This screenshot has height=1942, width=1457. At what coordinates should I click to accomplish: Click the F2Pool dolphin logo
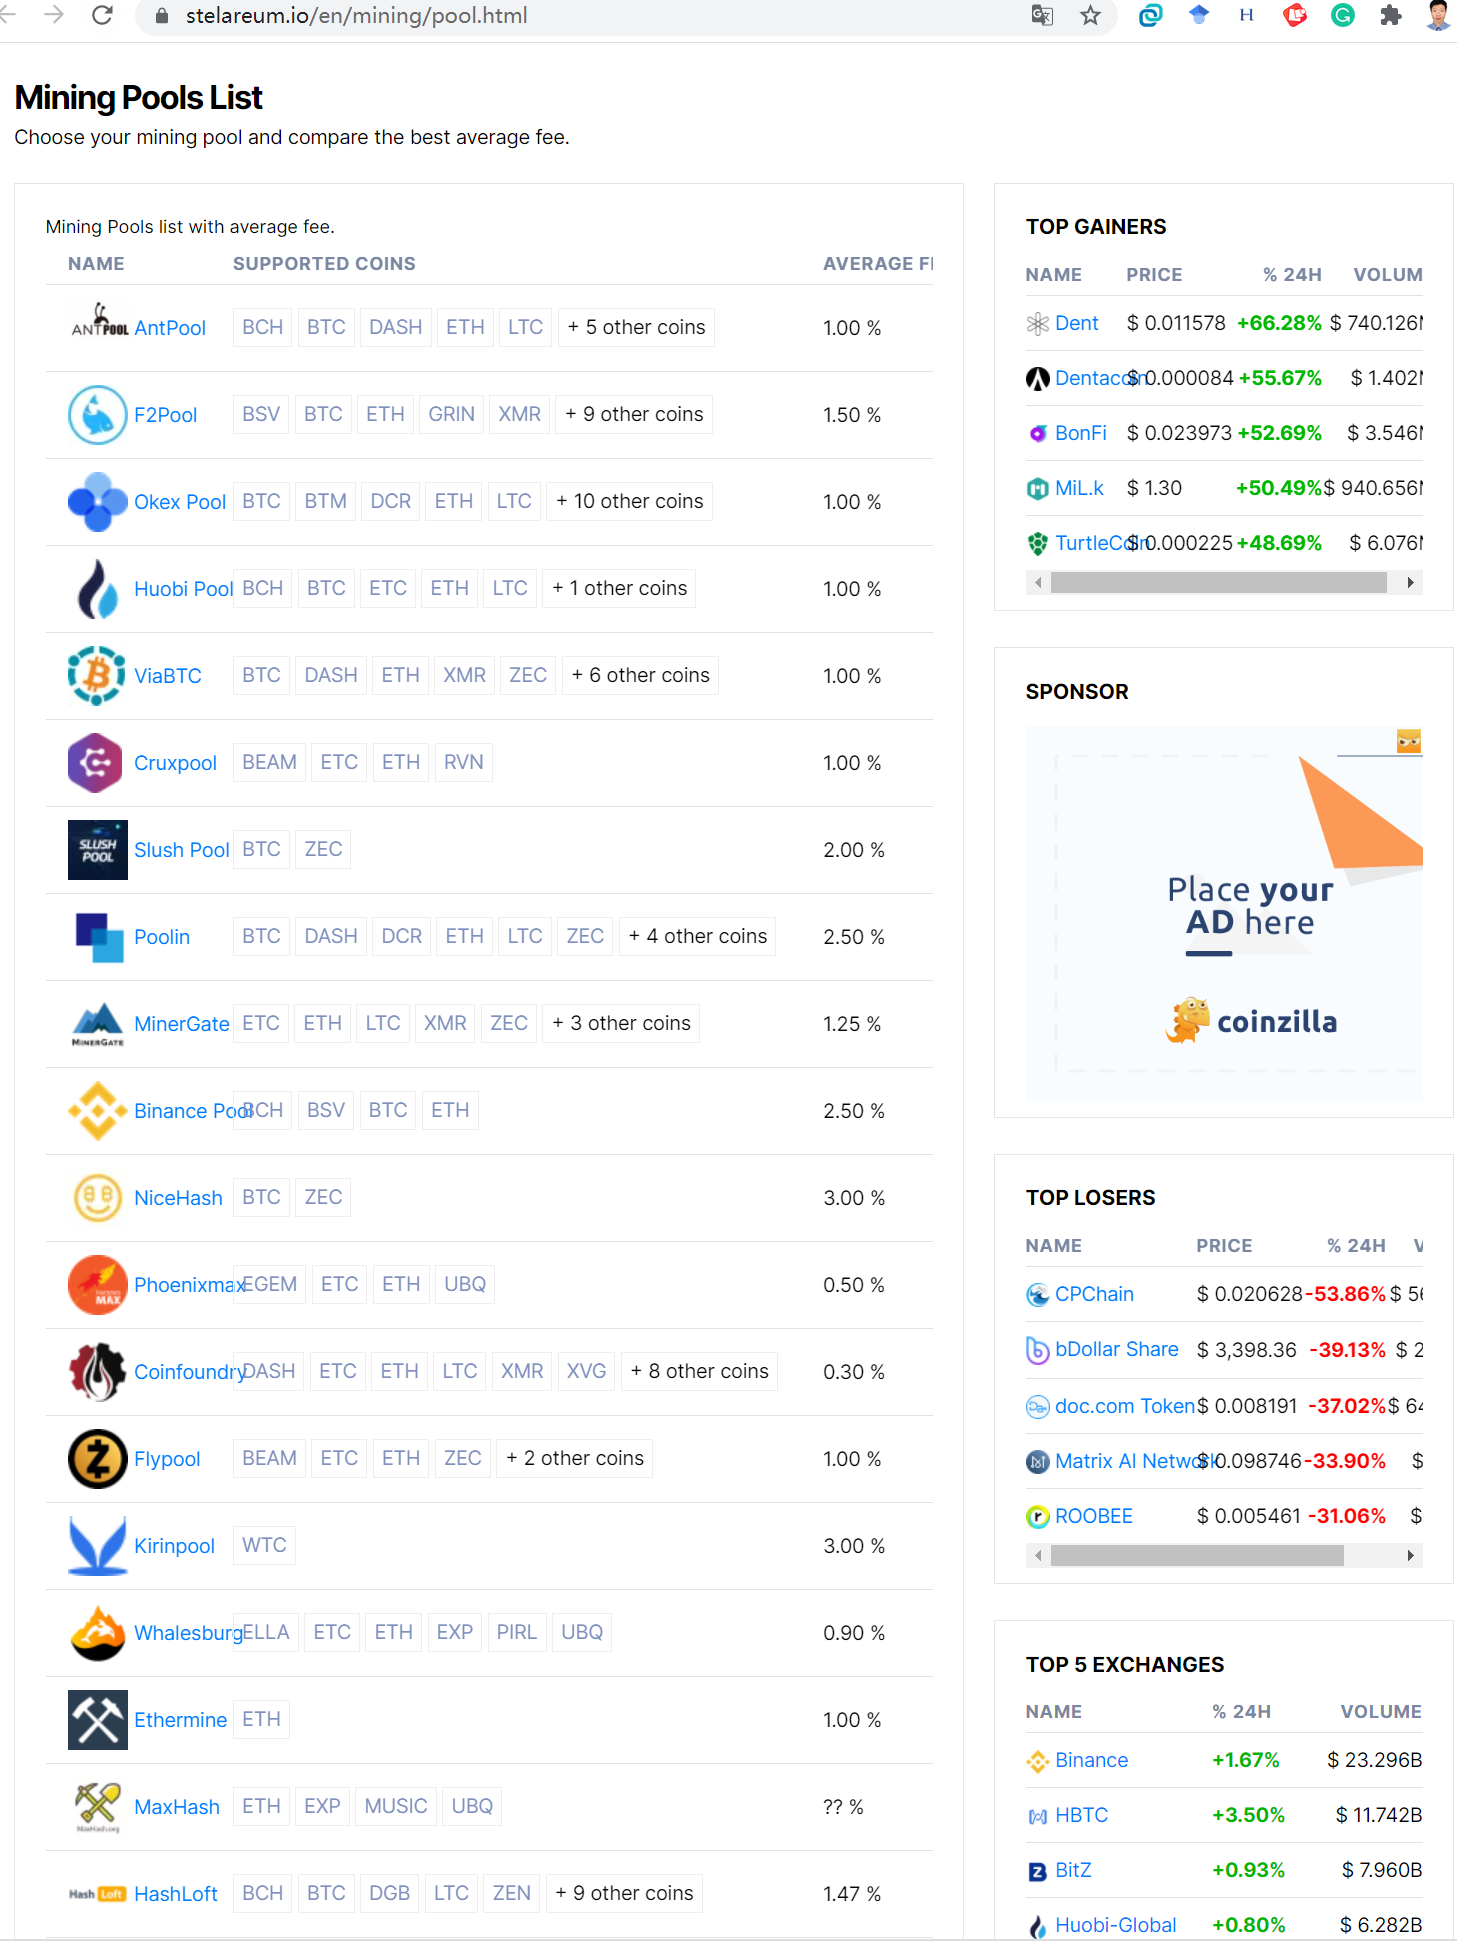[98, 415]
